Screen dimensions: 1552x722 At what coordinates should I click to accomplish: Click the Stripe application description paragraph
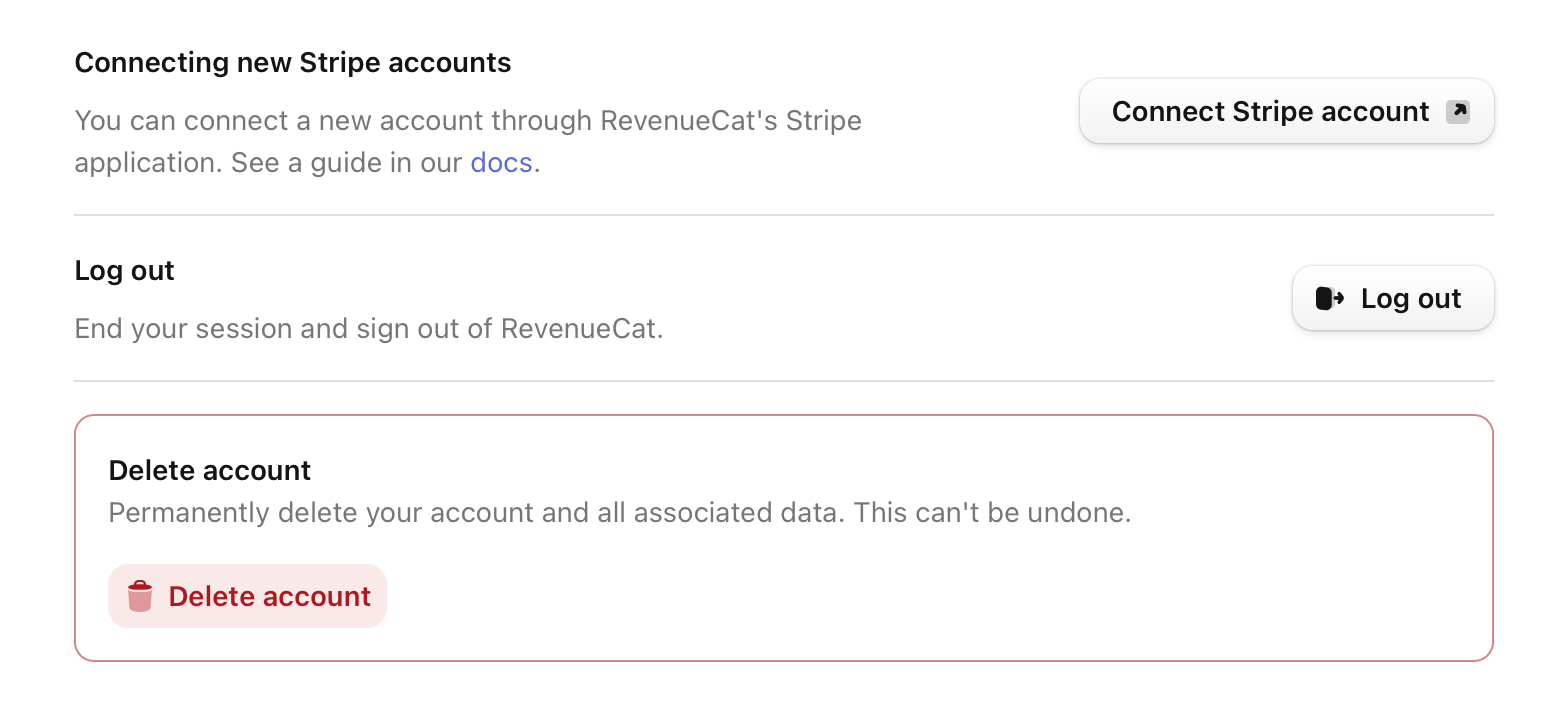(467, 140)
